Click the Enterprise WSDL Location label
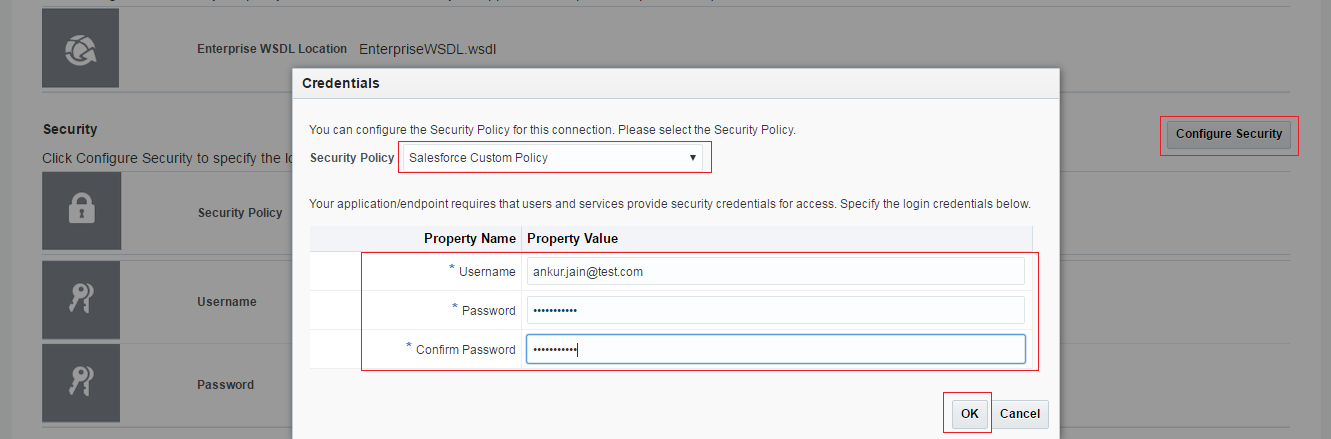The width and height of the screenshot is (1331, 439). pyautogui.click(x=272, y=48)
